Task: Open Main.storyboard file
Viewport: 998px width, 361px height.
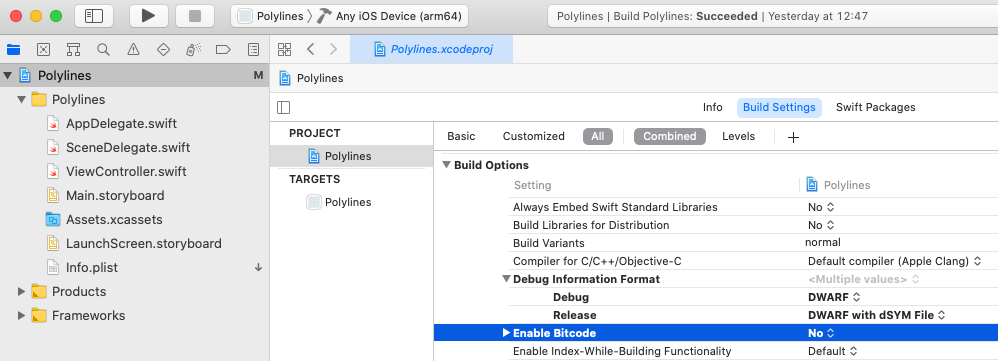Action: tap(115, 195)
